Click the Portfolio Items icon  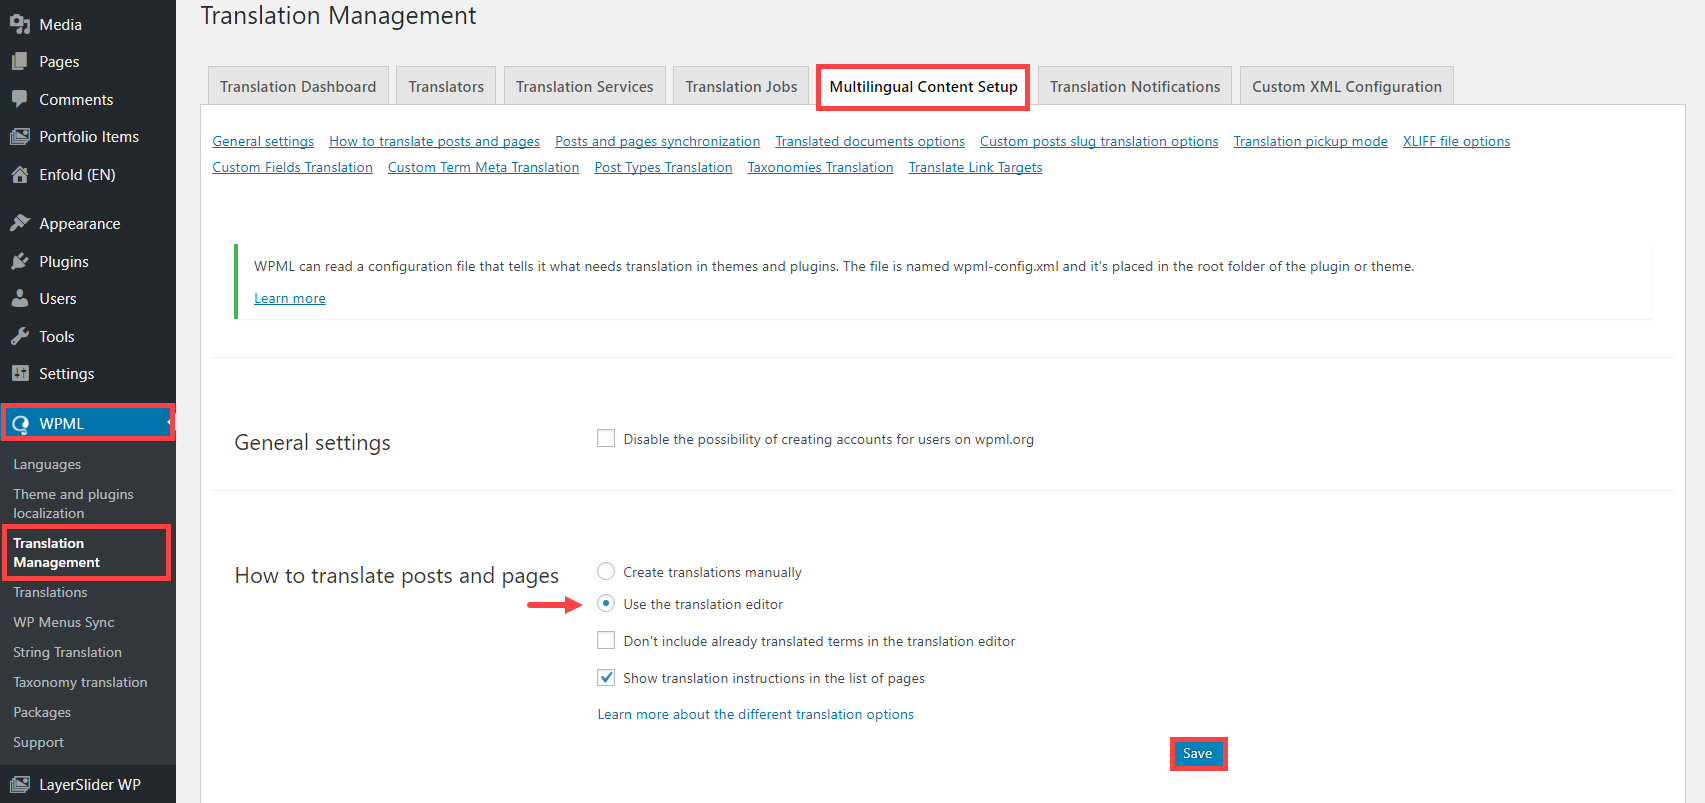(19, 136)
